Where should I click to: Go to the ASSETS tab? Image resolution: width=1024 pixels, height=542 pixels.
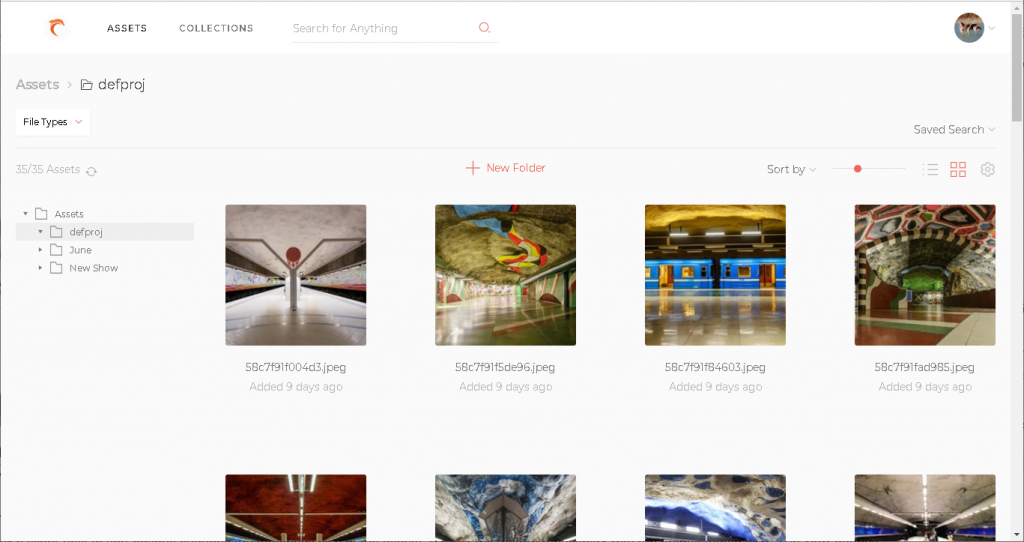(127, 28)
